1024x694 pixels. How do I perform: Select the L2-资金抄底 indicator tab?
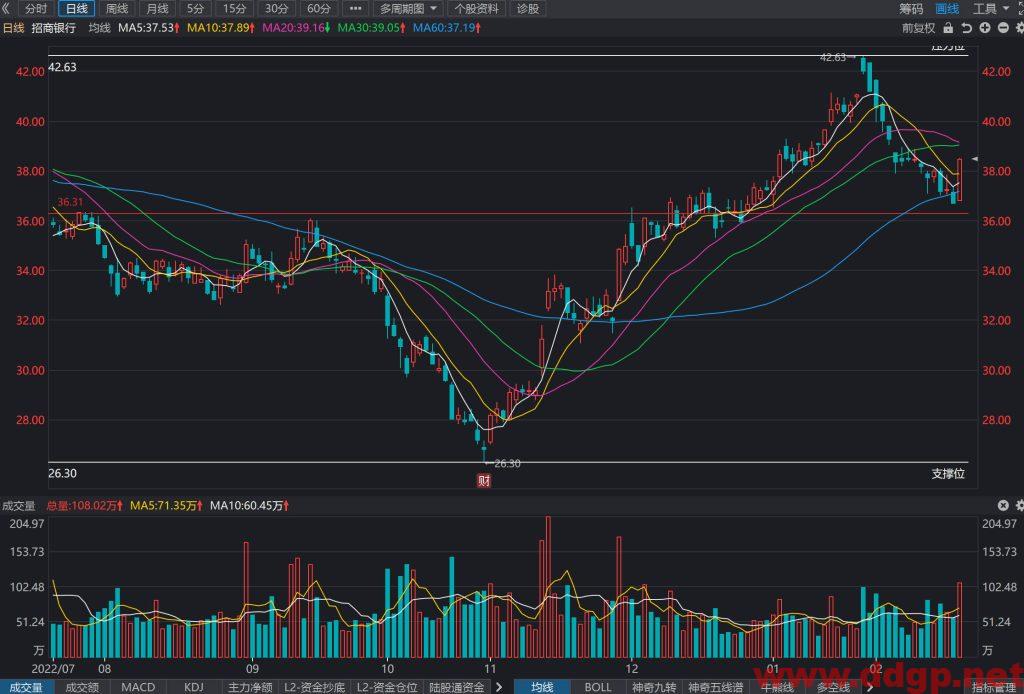[x=314, y=687]
